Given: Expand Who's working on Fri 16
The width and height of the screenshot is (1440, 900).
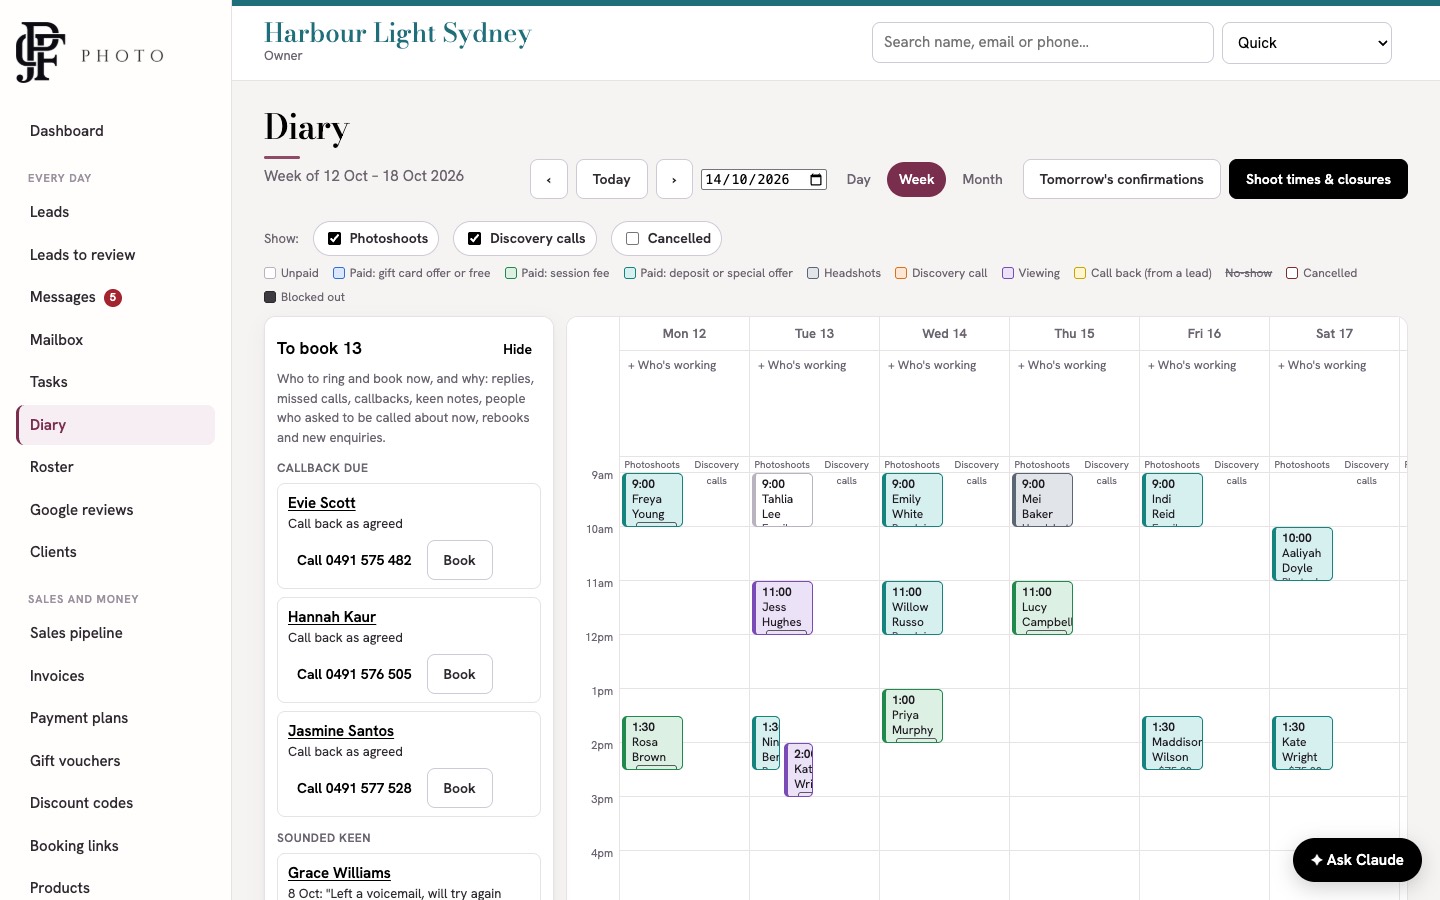Looking at the screenshot, I should pyautogui.click(x=1192, y=365).
